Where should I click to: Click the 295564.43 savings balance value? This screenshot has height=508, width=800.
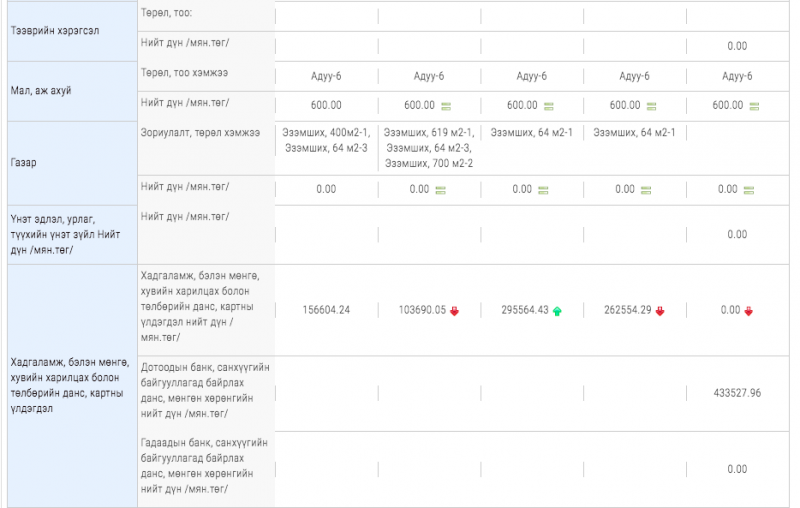[522, 310]
